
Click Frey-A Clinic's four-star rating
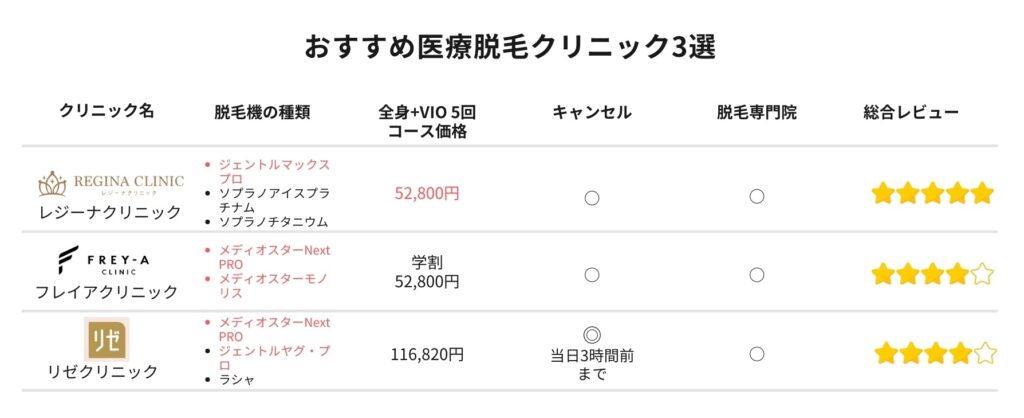(x=933, y=274)
